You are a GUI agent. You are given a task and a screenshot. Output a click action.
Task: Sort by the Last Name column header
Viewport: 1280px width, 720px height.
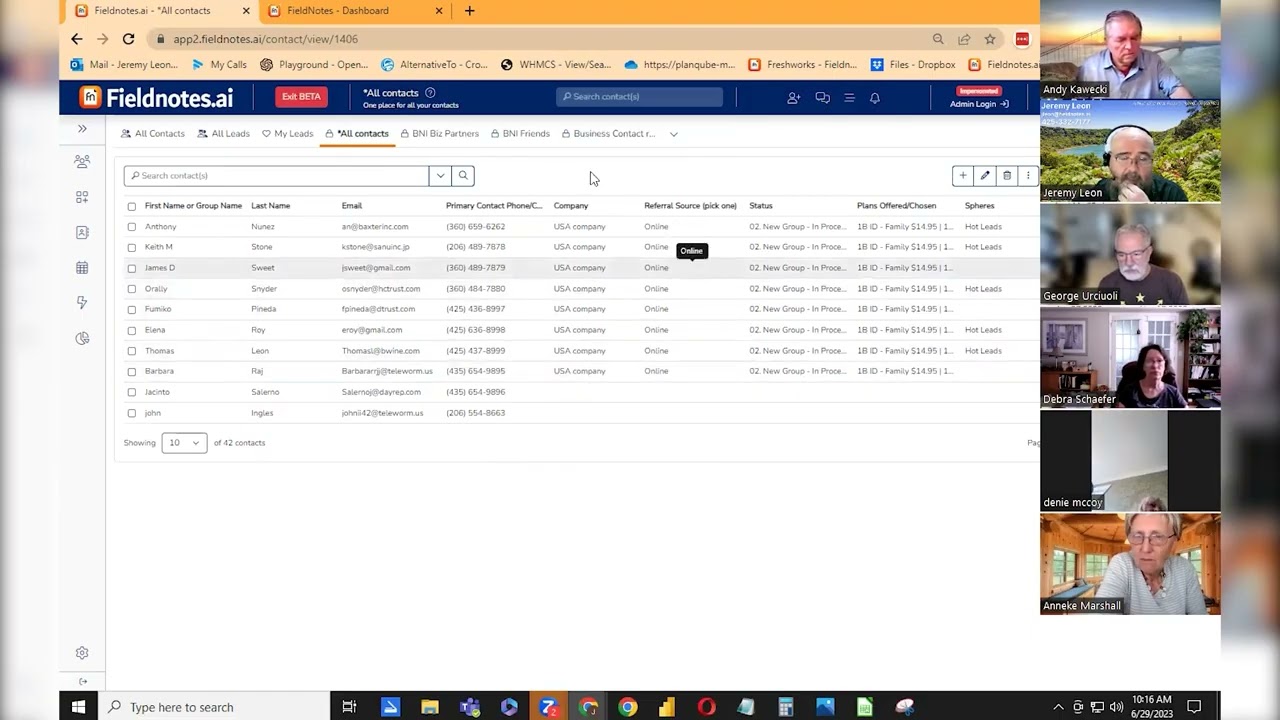(270, 206)
